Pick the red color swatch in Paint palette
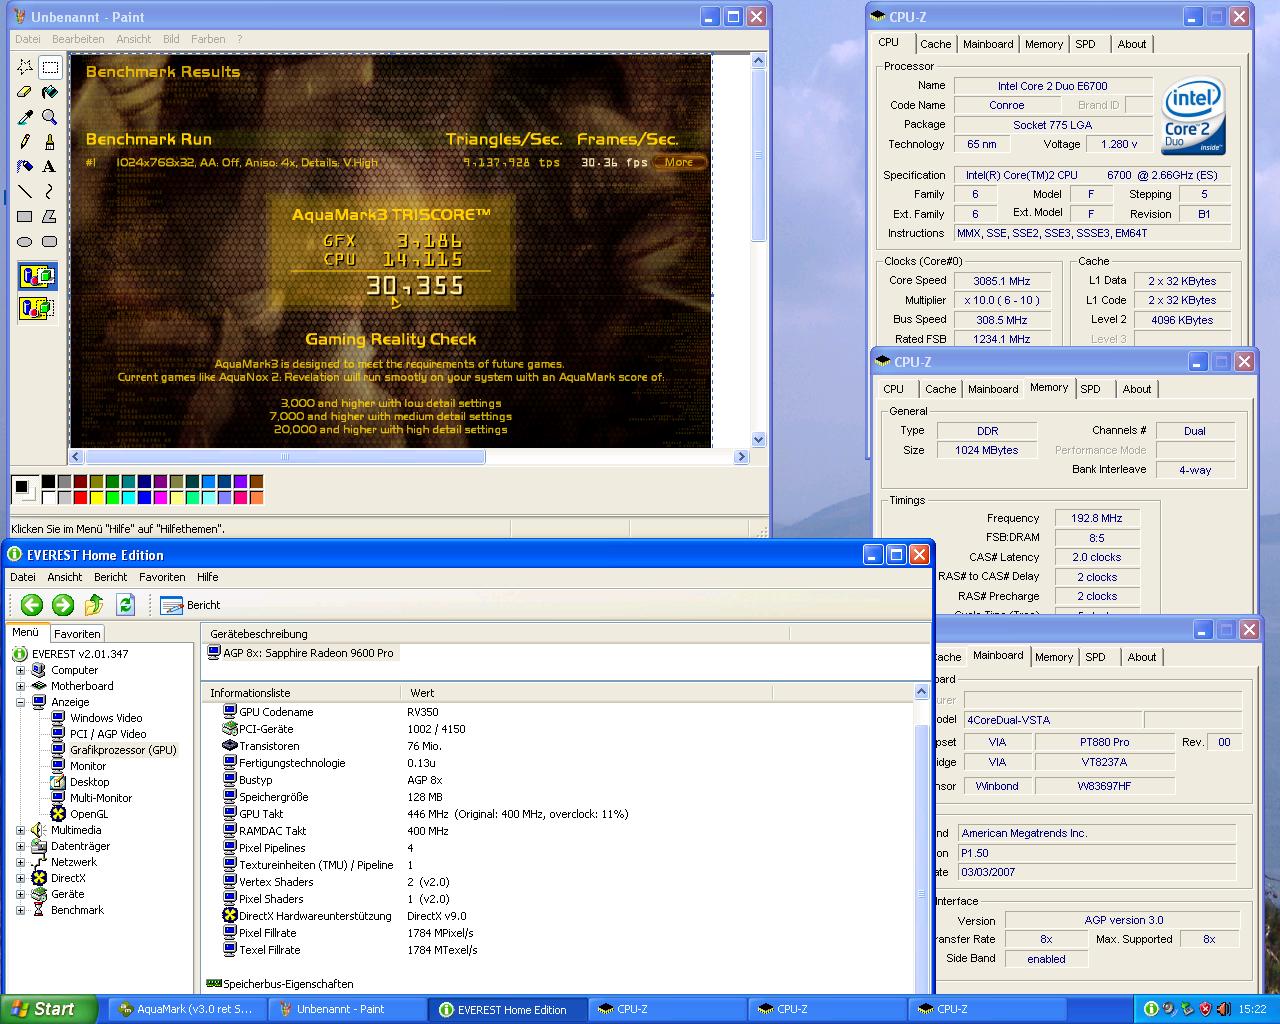Viewport: 1280px width, 1024px height. (x=80, y=498)
